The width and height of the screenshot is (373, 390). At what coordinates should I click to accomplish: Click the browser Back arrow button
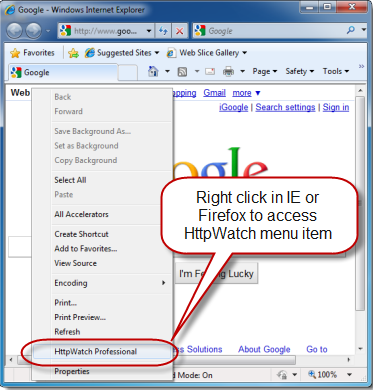pos(14,31)
